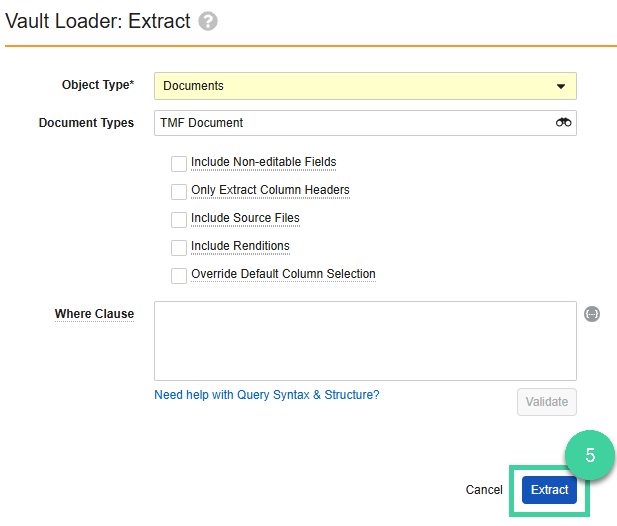This screenshot has height=526, width=617.
Task: Click the Where Clause label
Action: point(94,314)
